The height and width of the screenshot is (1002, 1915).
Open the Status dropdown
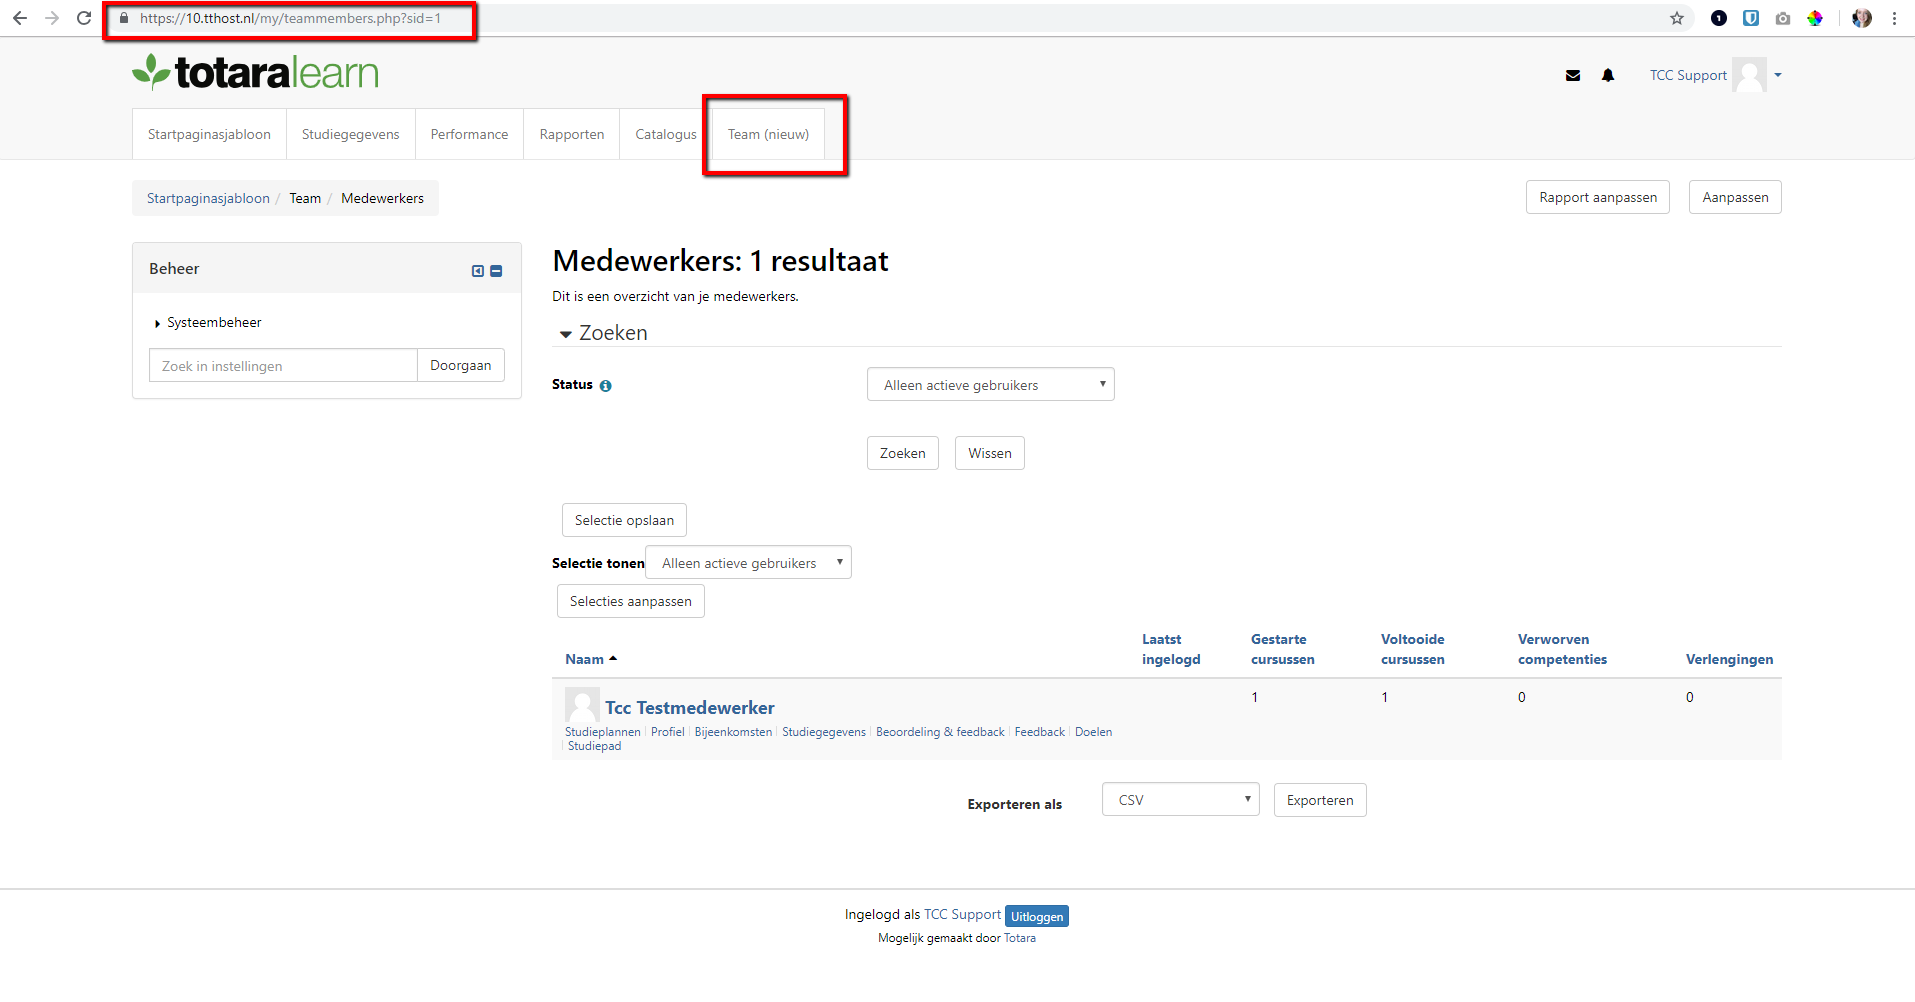click(x=990, y=384)
